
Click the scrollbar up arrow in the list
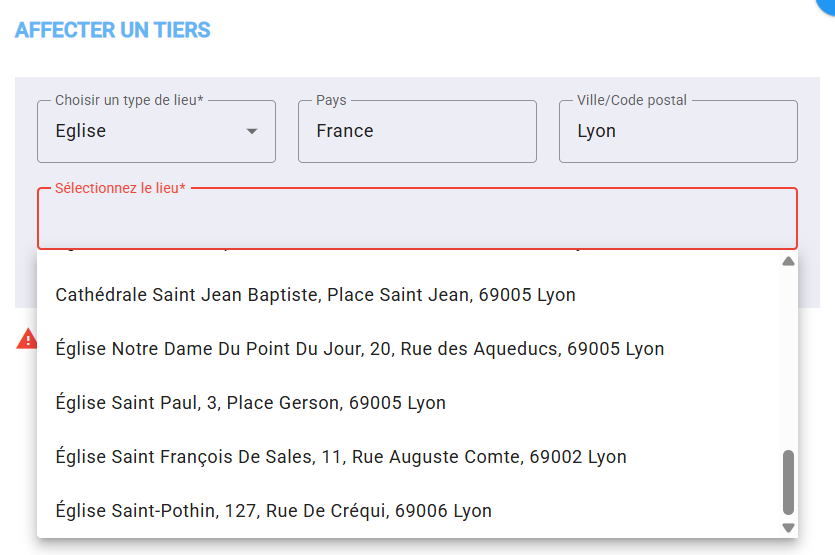[788, 262]
